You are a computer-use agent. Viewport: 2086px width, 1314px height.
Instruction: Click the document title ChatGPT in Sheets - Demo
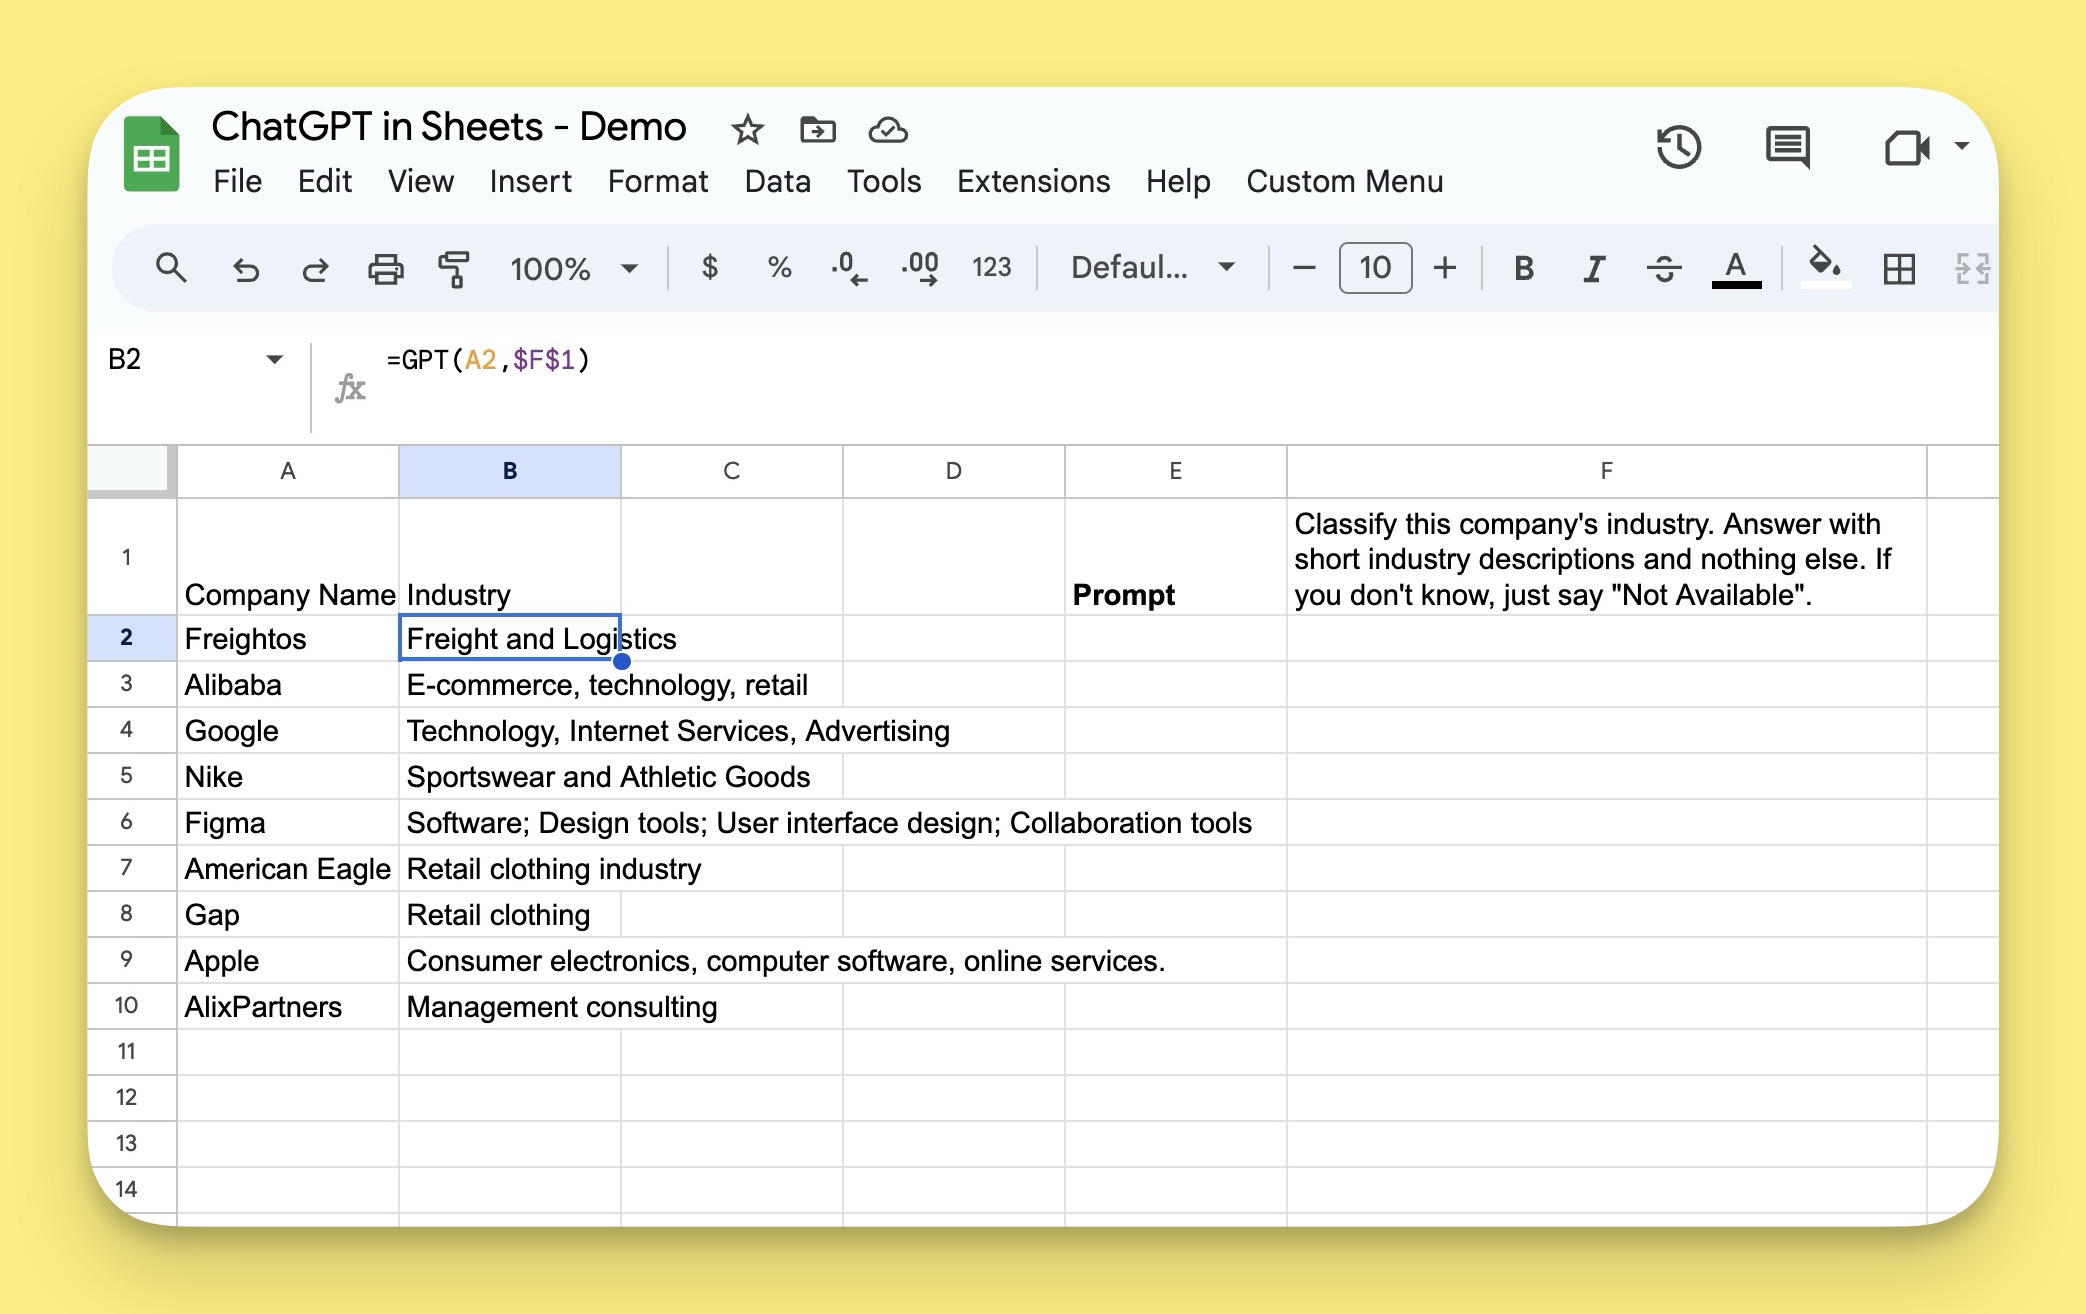[449, 127]
